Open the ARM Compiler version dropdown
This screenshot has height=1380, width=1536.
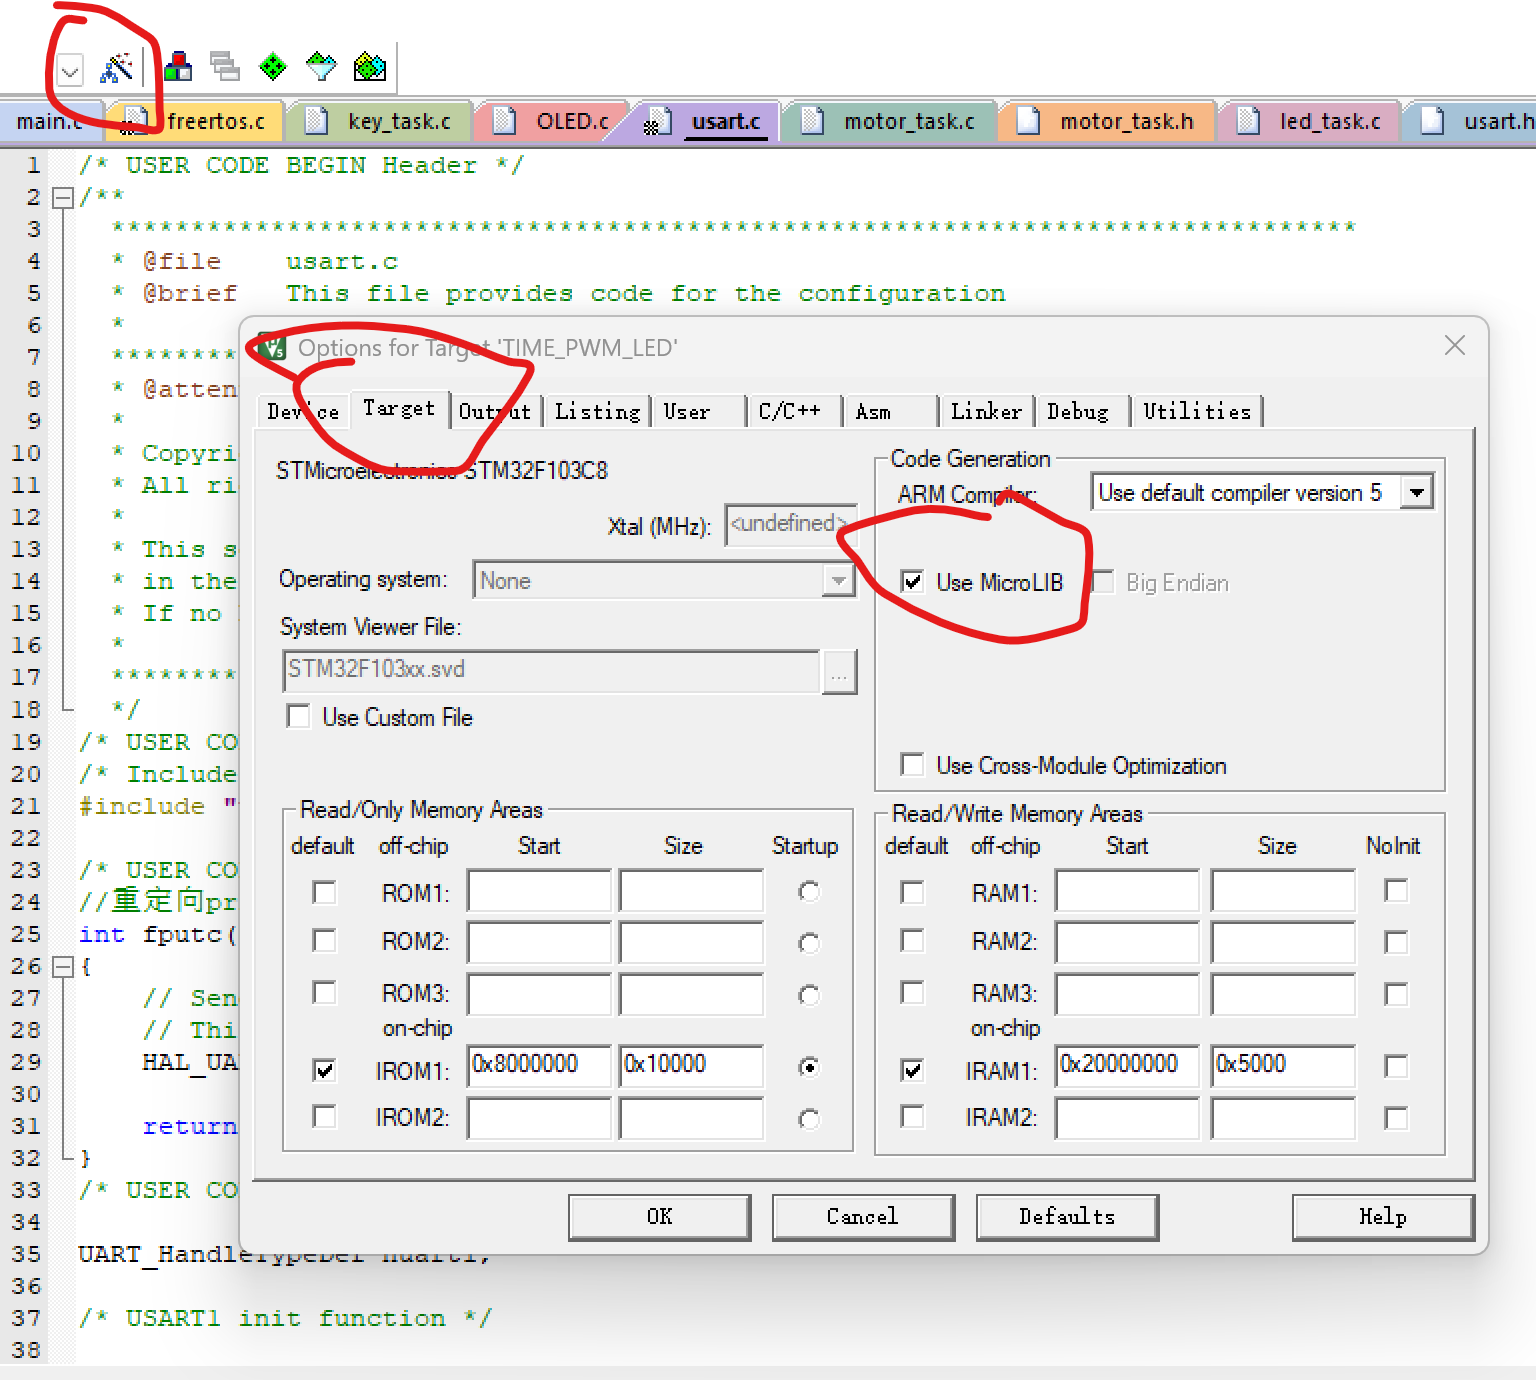point(1417,492)
